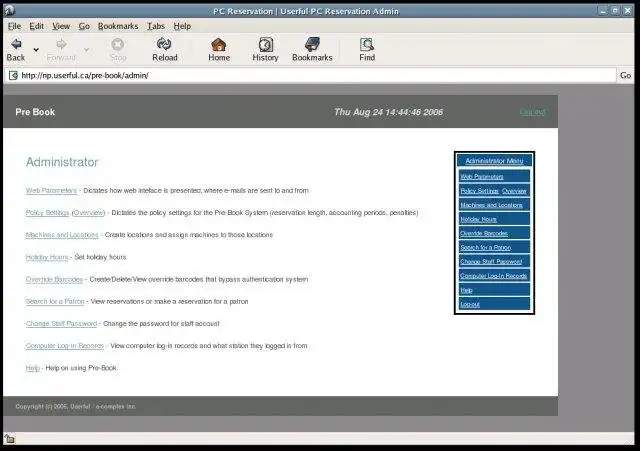The height and width of the screenshot is (451, 640).
Task: Click the Go button beside address bar
Action: (x=625, y=75)
